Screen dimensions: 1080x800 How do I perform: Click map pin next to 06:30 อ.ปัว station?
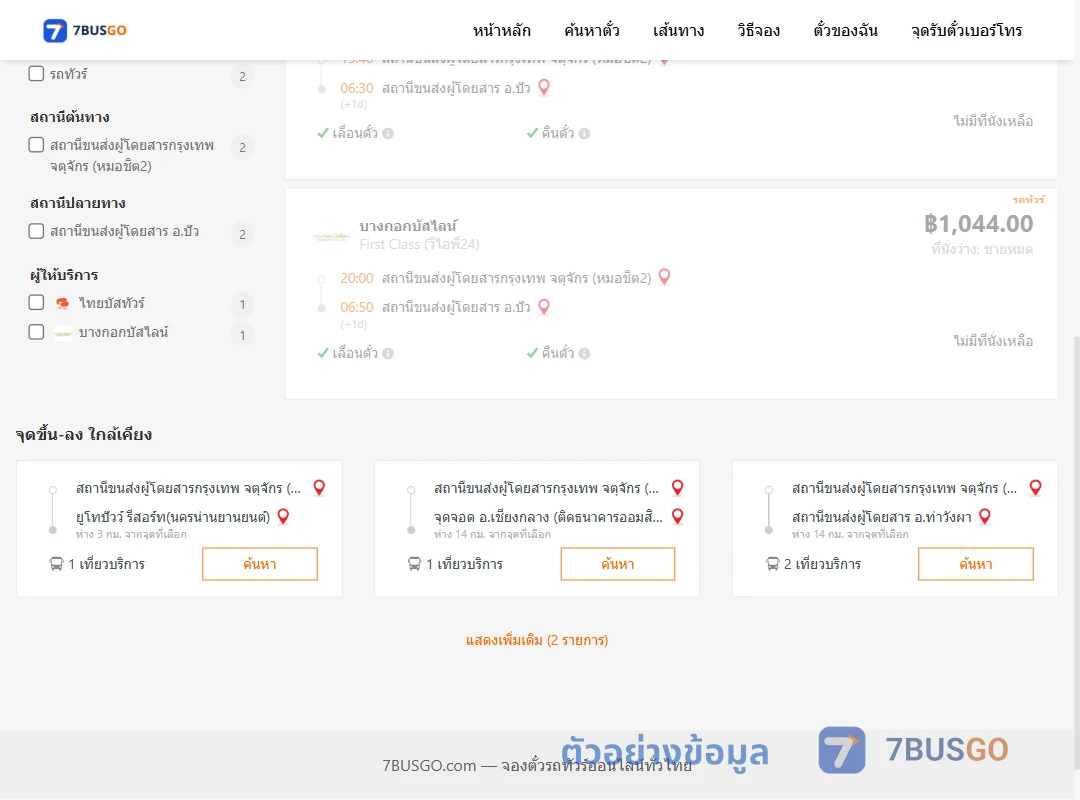tap(544, 88)
